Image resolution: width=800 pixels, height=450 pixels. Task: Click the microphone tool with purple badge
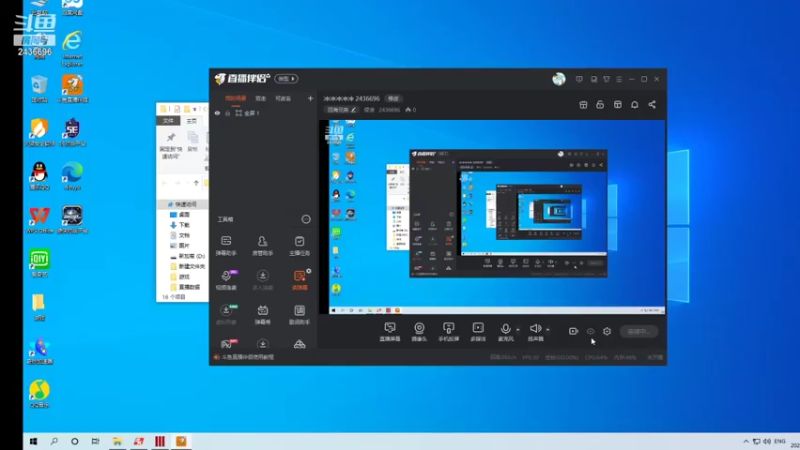pos(226,280)
